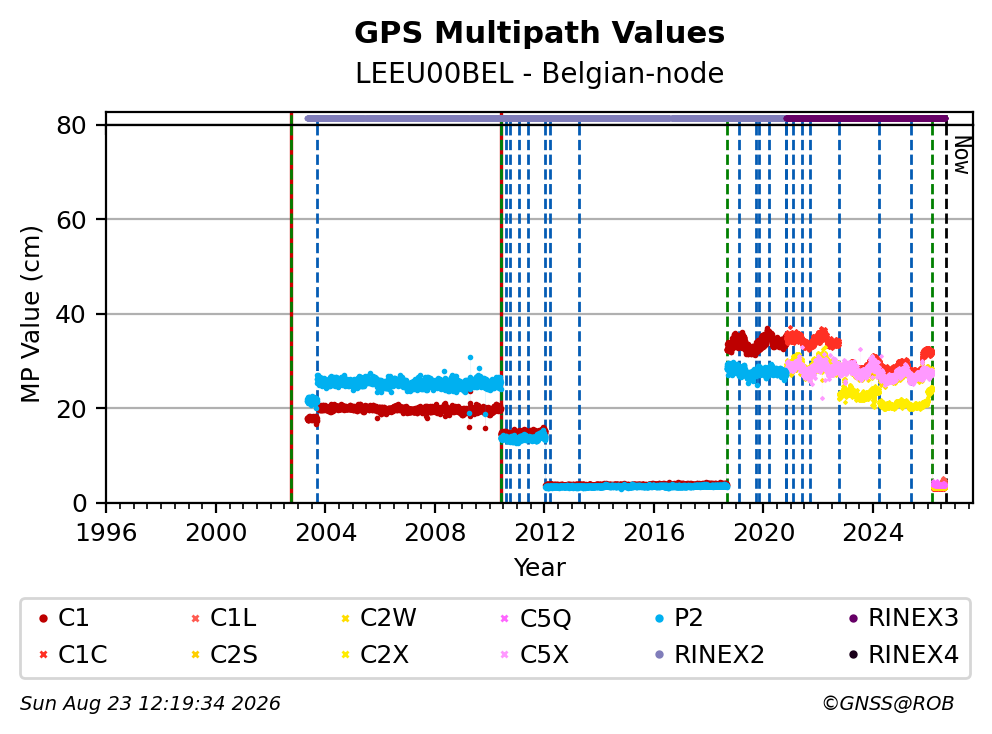Select the C5X legend entry
The image size is (992, 734).
click(535, 654)
